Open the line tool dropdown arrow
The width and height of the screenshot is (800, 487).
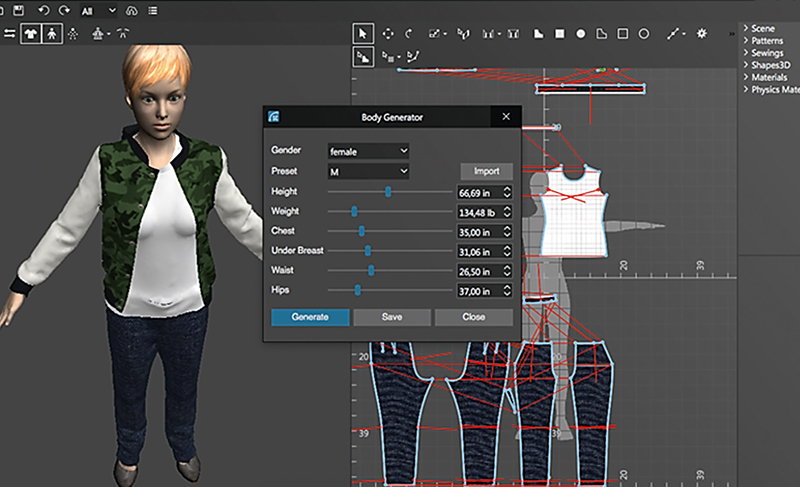pyautogui.click(x=684, y=34)
